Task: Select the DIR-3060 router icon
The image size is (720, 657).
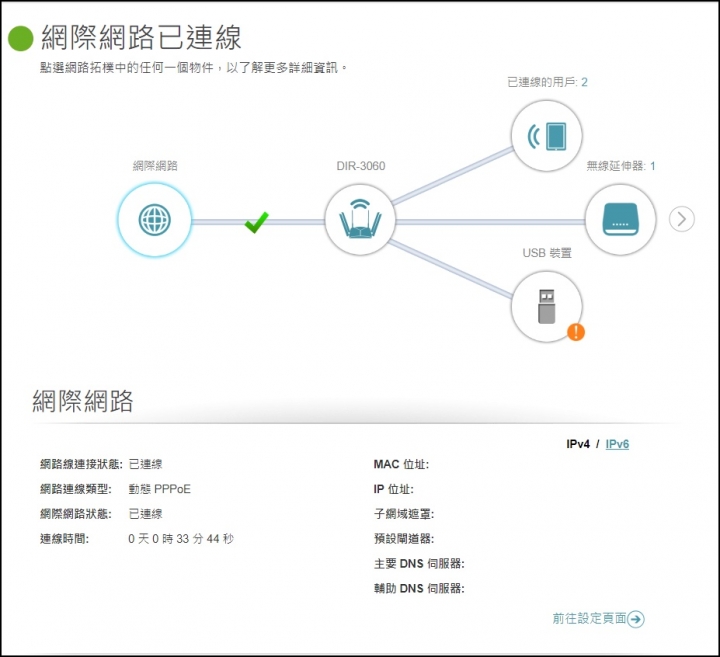Action: (360, 220)
